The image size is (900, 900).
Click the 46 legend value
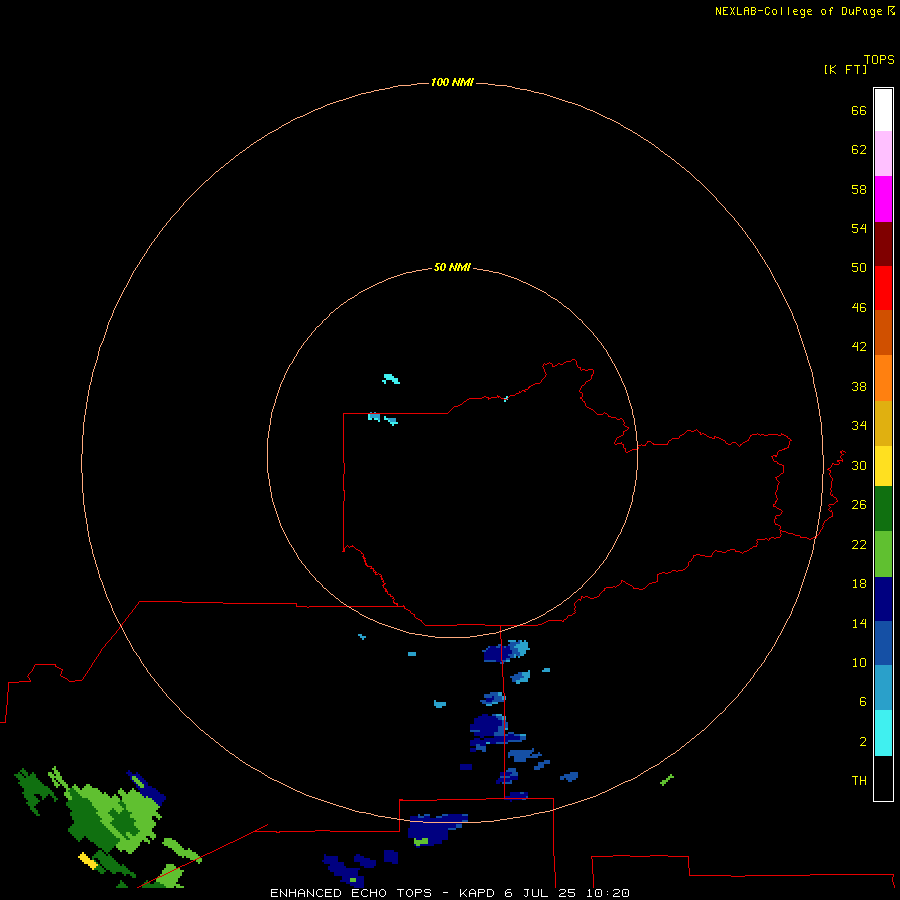[859, 308]
